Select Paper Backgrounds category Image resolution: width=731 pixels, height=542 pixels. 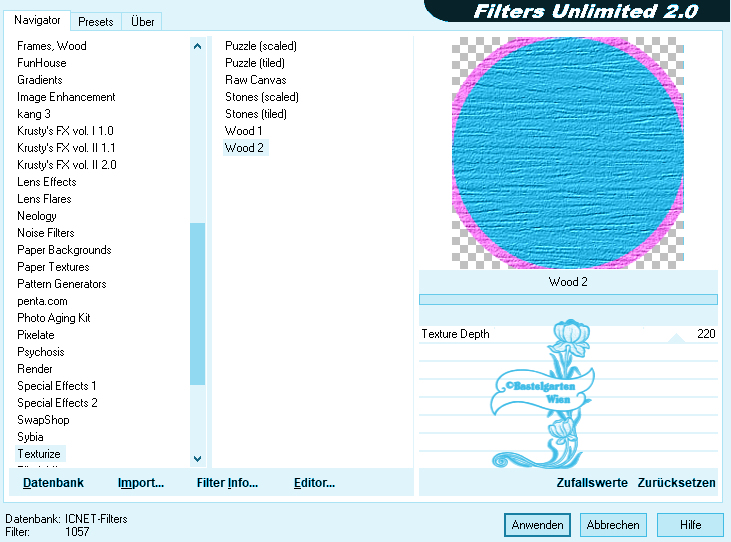coord(64,250)
